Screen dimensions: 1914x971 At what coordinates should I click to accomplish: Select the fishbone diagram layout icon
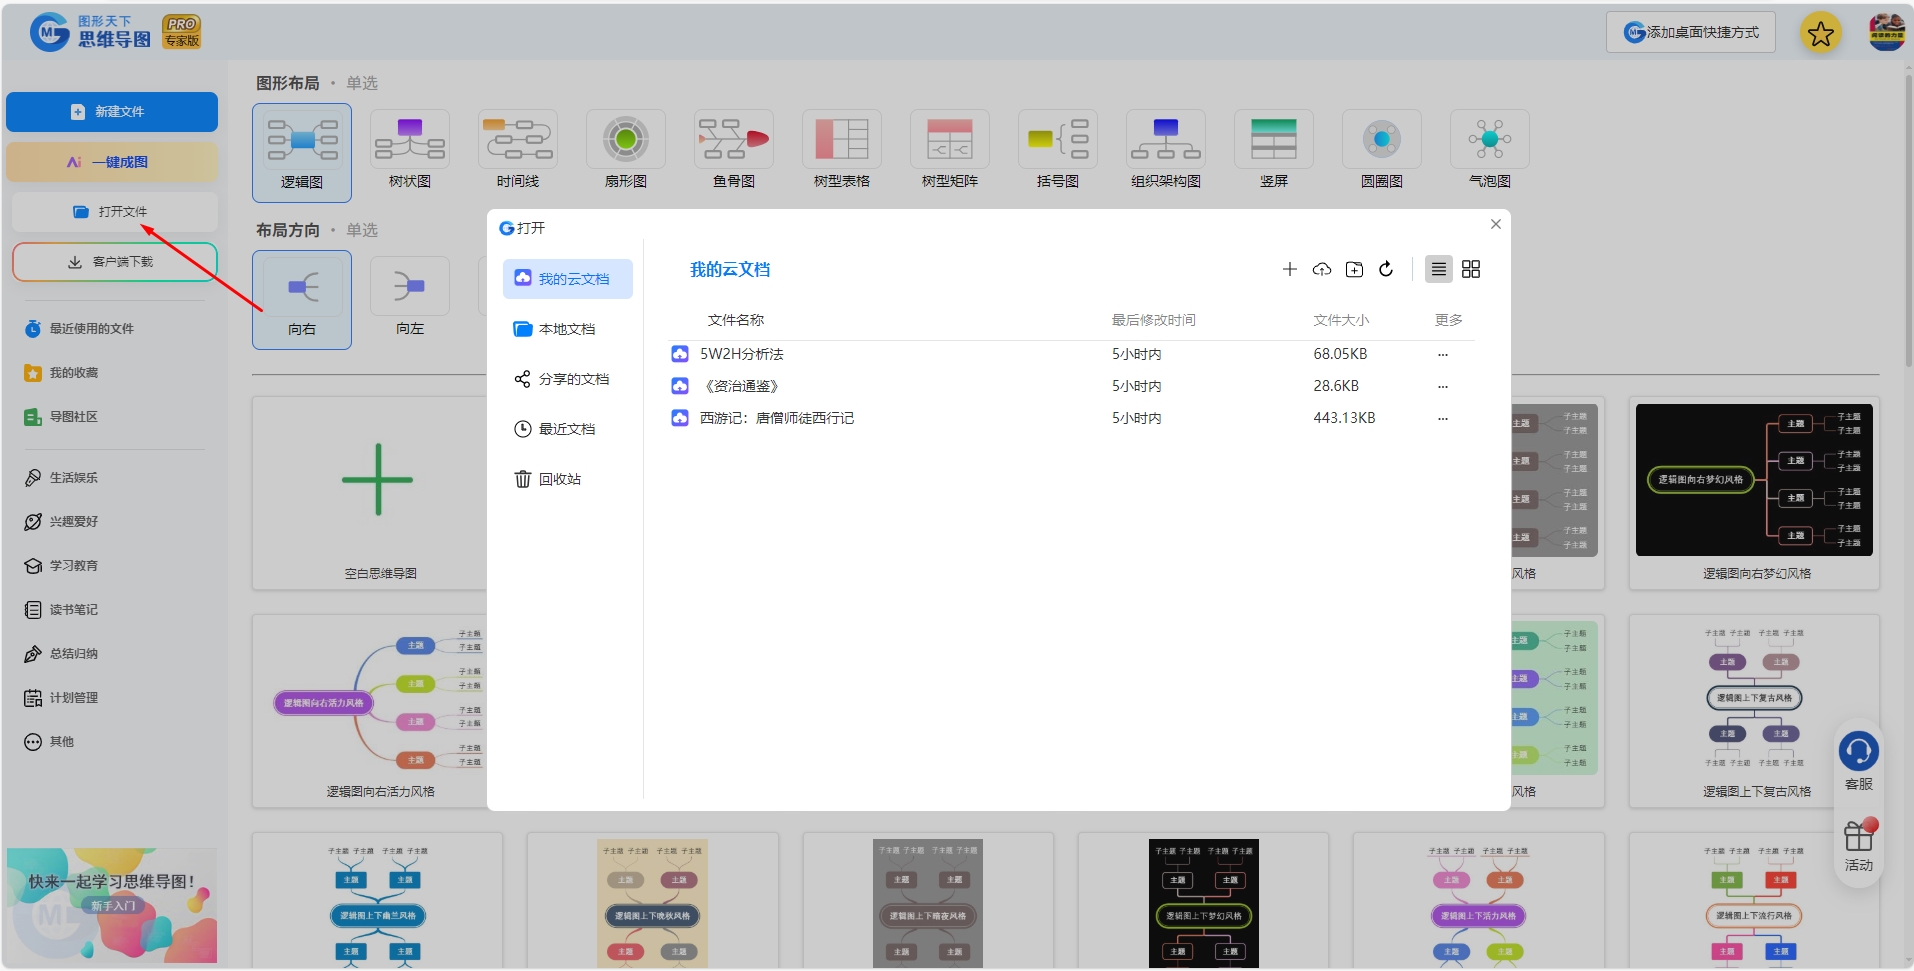(x=734, y=140)
